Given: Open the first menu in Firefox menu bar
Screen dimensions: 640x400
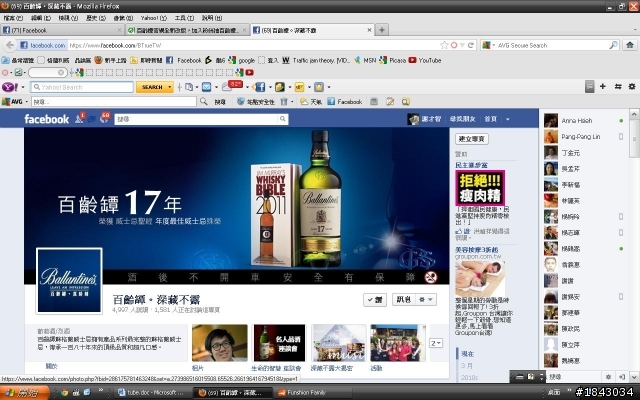Looking at the screenshot, I should tap(13, 18).
